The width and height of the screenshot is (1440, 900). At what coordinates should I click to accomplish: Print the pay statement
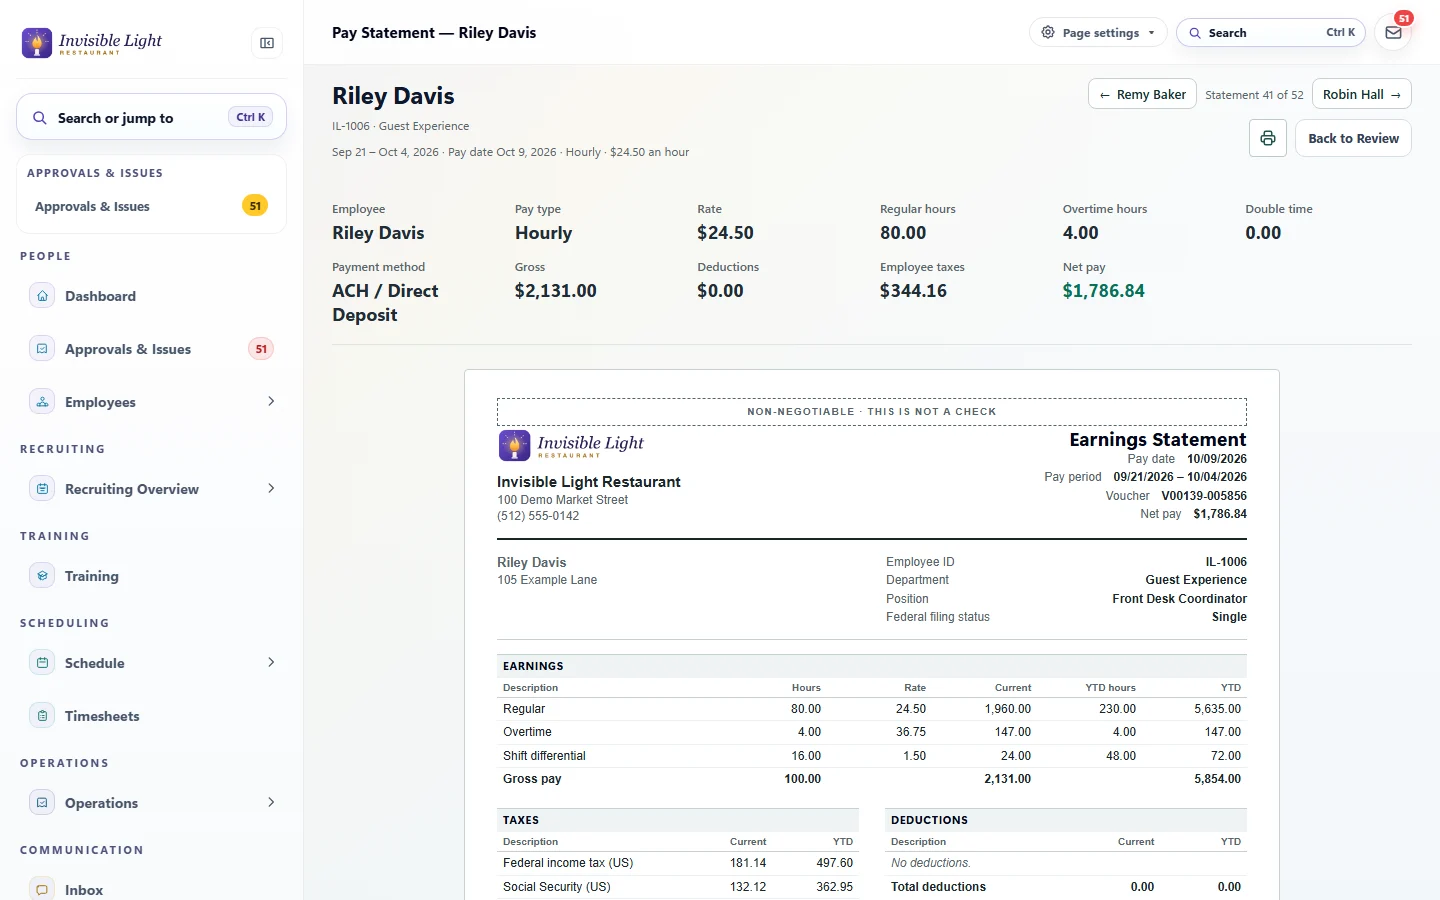1268,138
